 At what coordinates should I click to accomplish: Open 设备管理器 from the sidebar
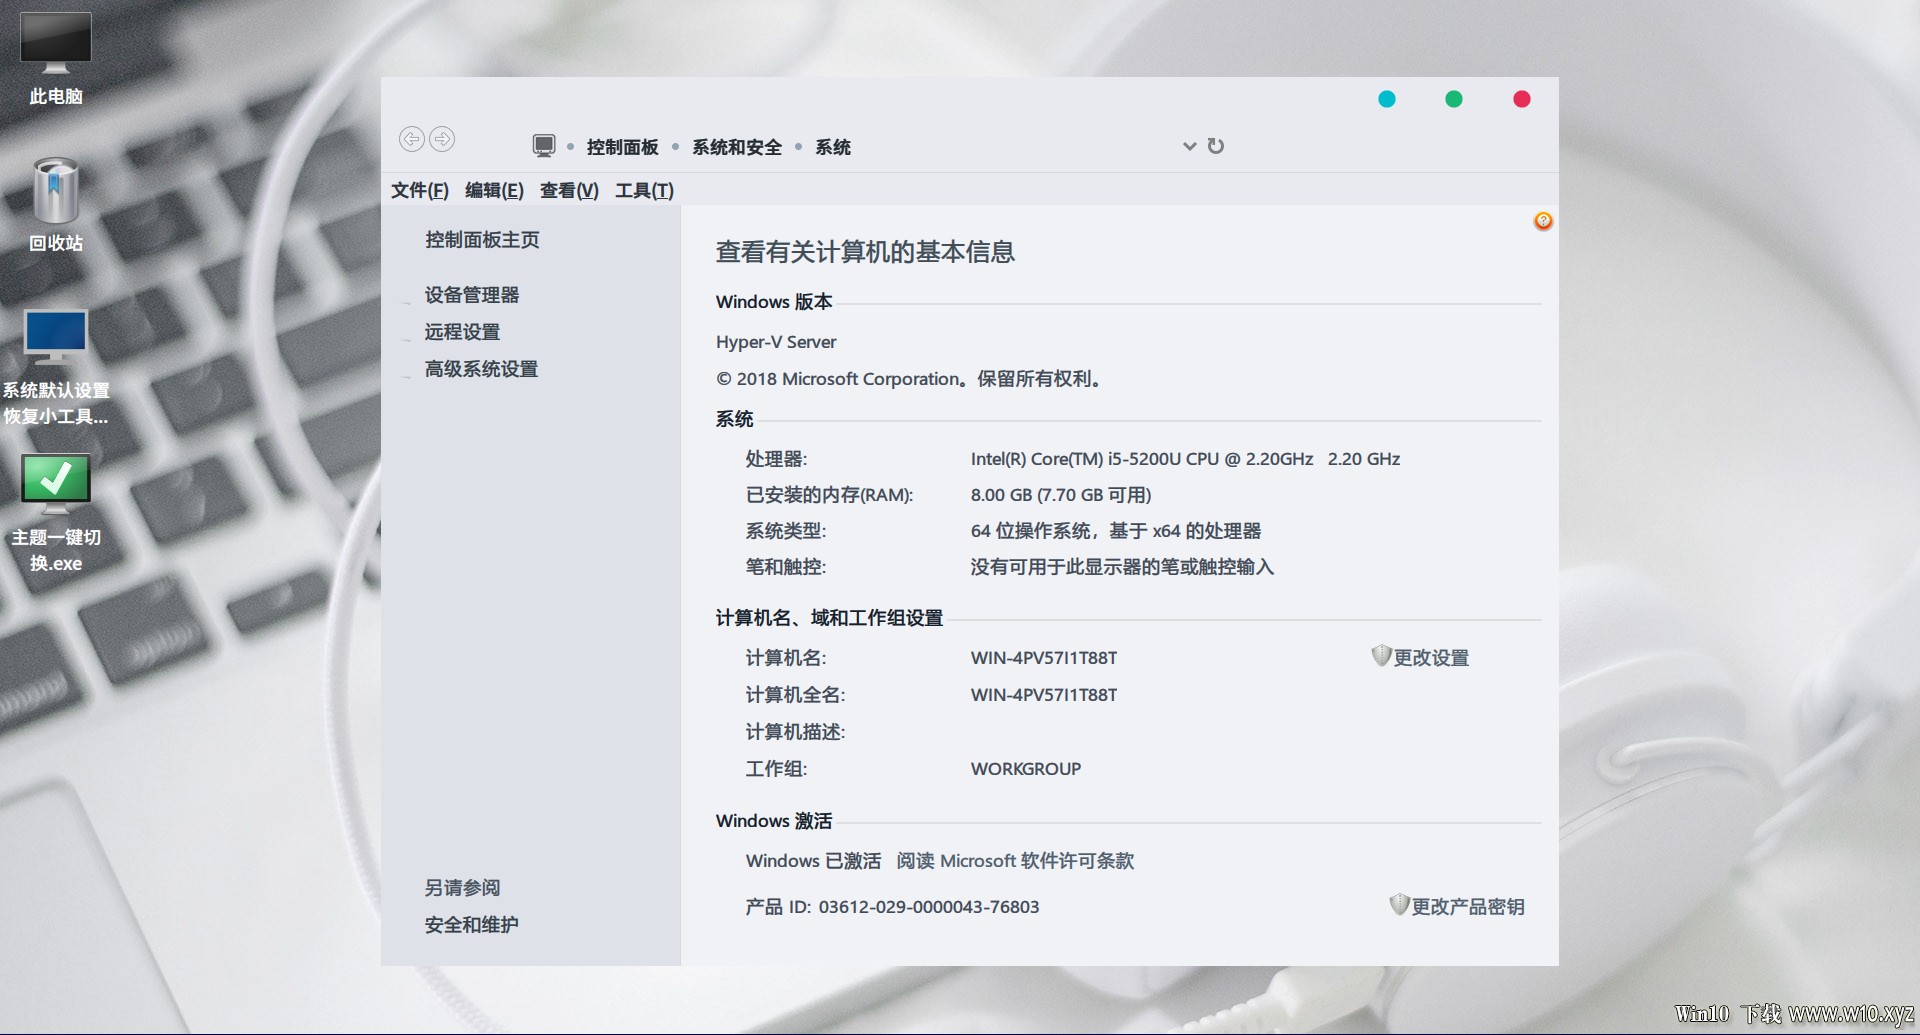click(x=472, y=295)
